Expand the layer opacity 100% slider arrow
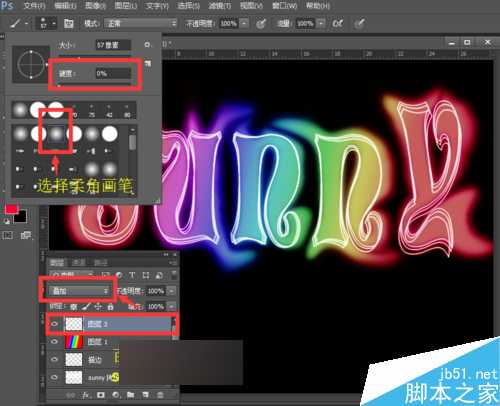The width and height of the screenshot is (500, 406). [x=171, y=291]
